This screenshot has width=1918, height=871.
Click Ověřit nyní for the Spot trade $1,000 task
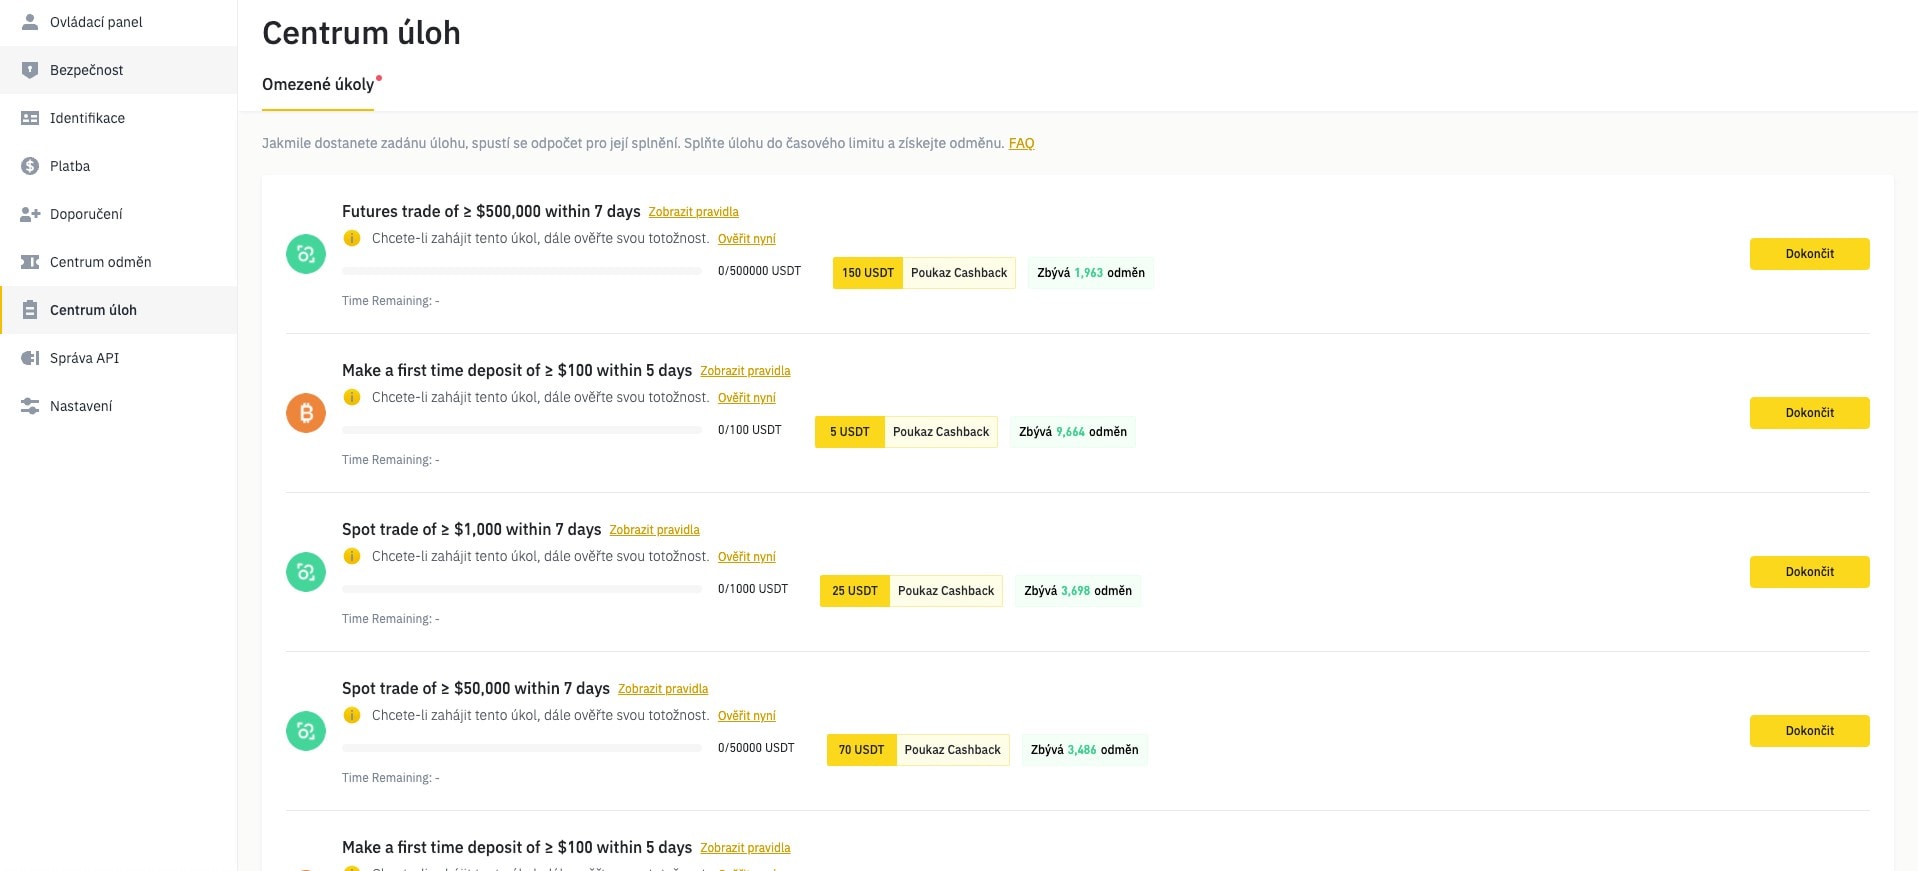(746, 557)
